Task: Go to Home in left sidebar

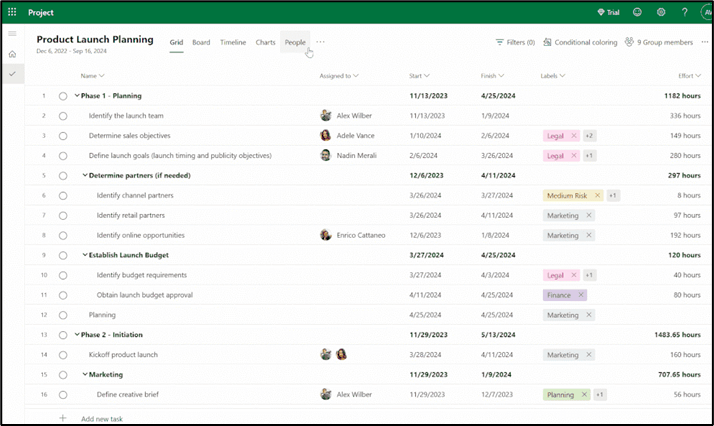Action: pos(12,54)
